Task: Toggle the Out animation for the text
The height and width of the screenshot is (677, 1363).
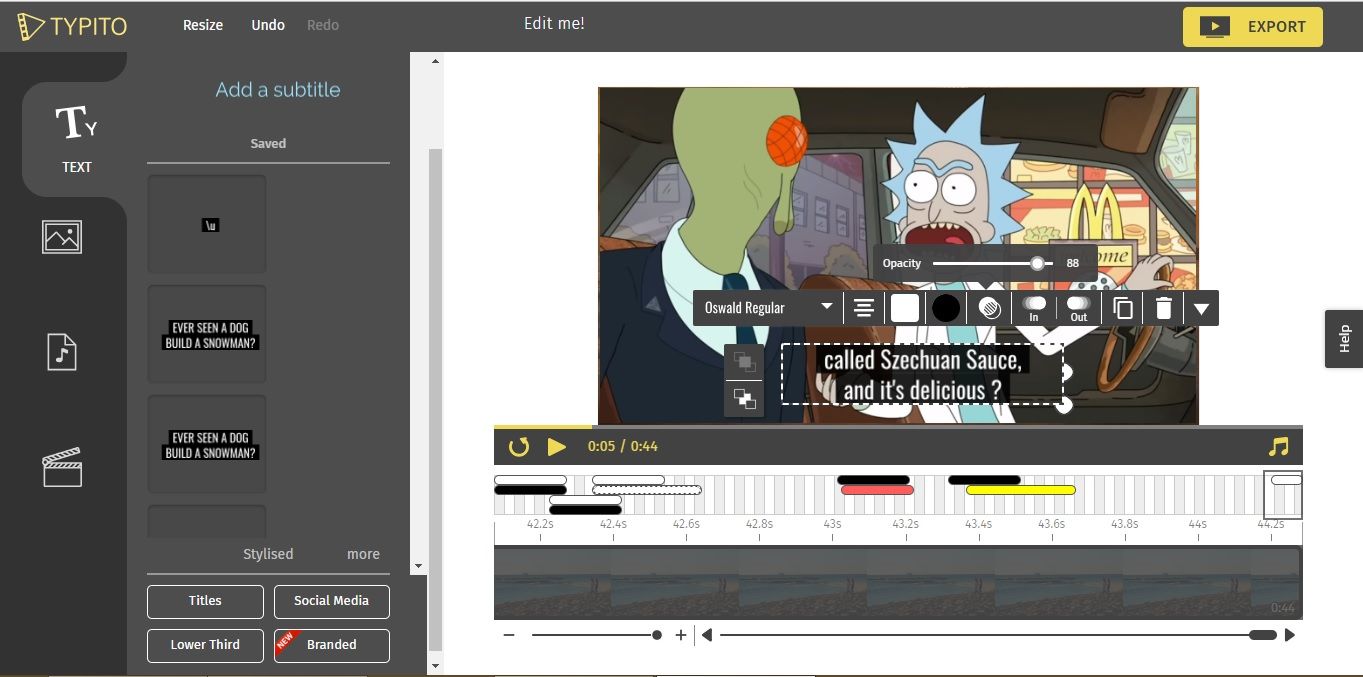Action: coord(1078,308)
